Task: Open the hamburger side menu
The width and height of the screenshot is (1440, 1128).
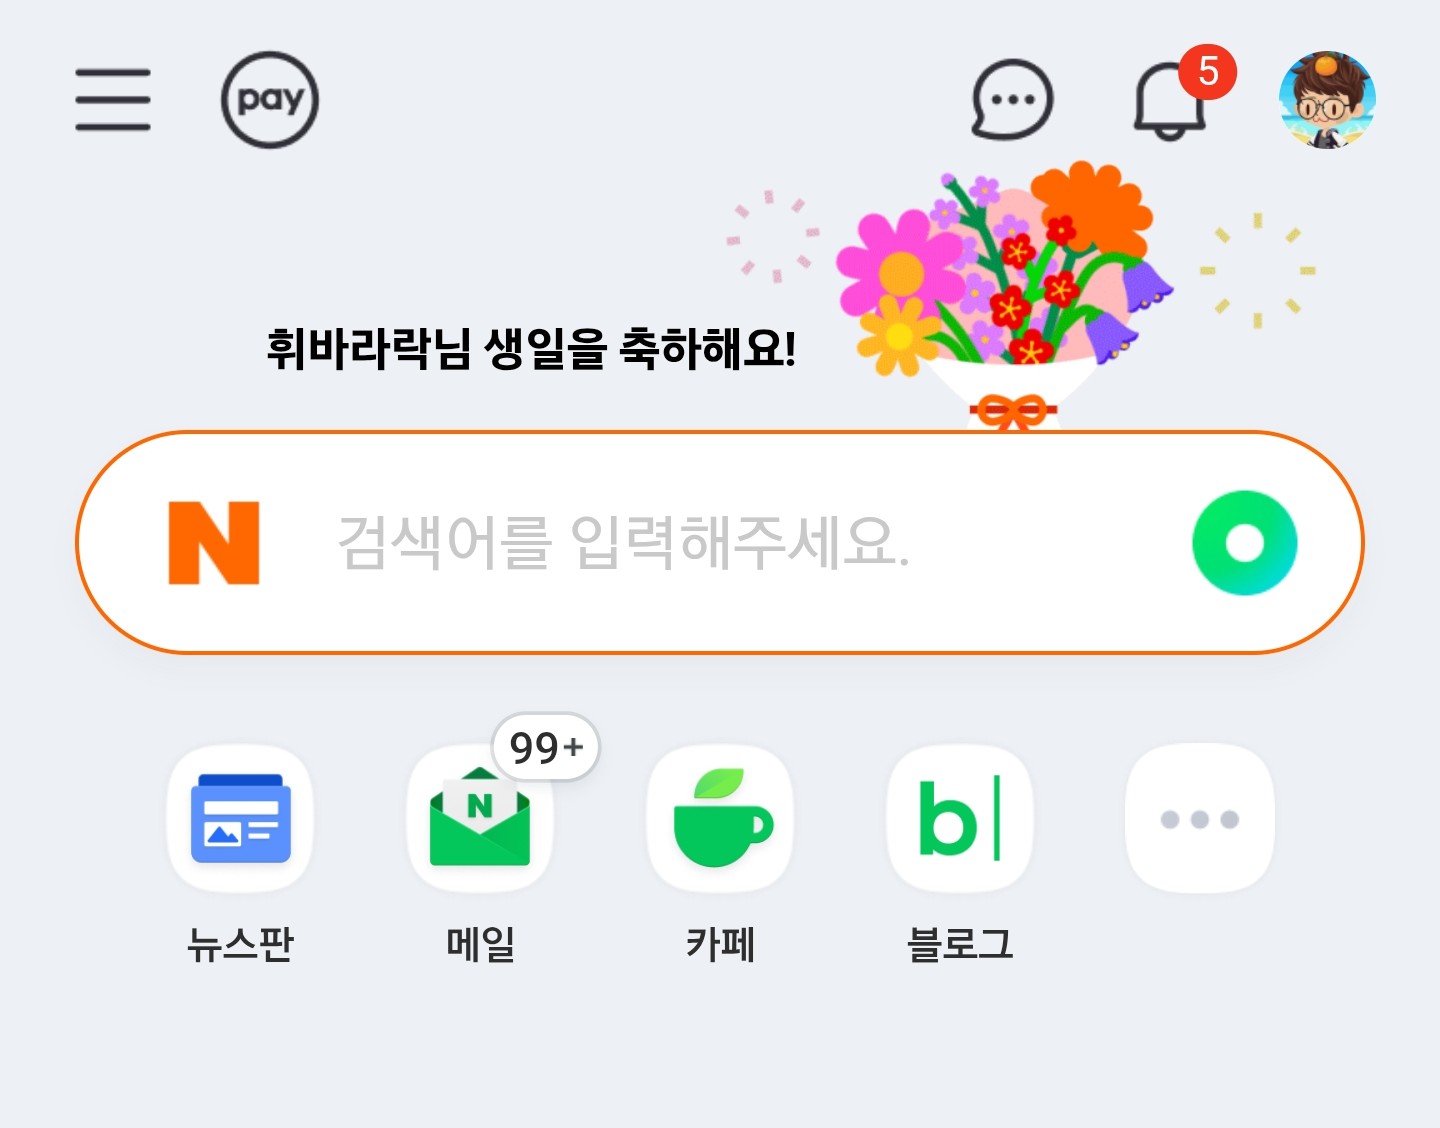Action: [x=113, y=100]
